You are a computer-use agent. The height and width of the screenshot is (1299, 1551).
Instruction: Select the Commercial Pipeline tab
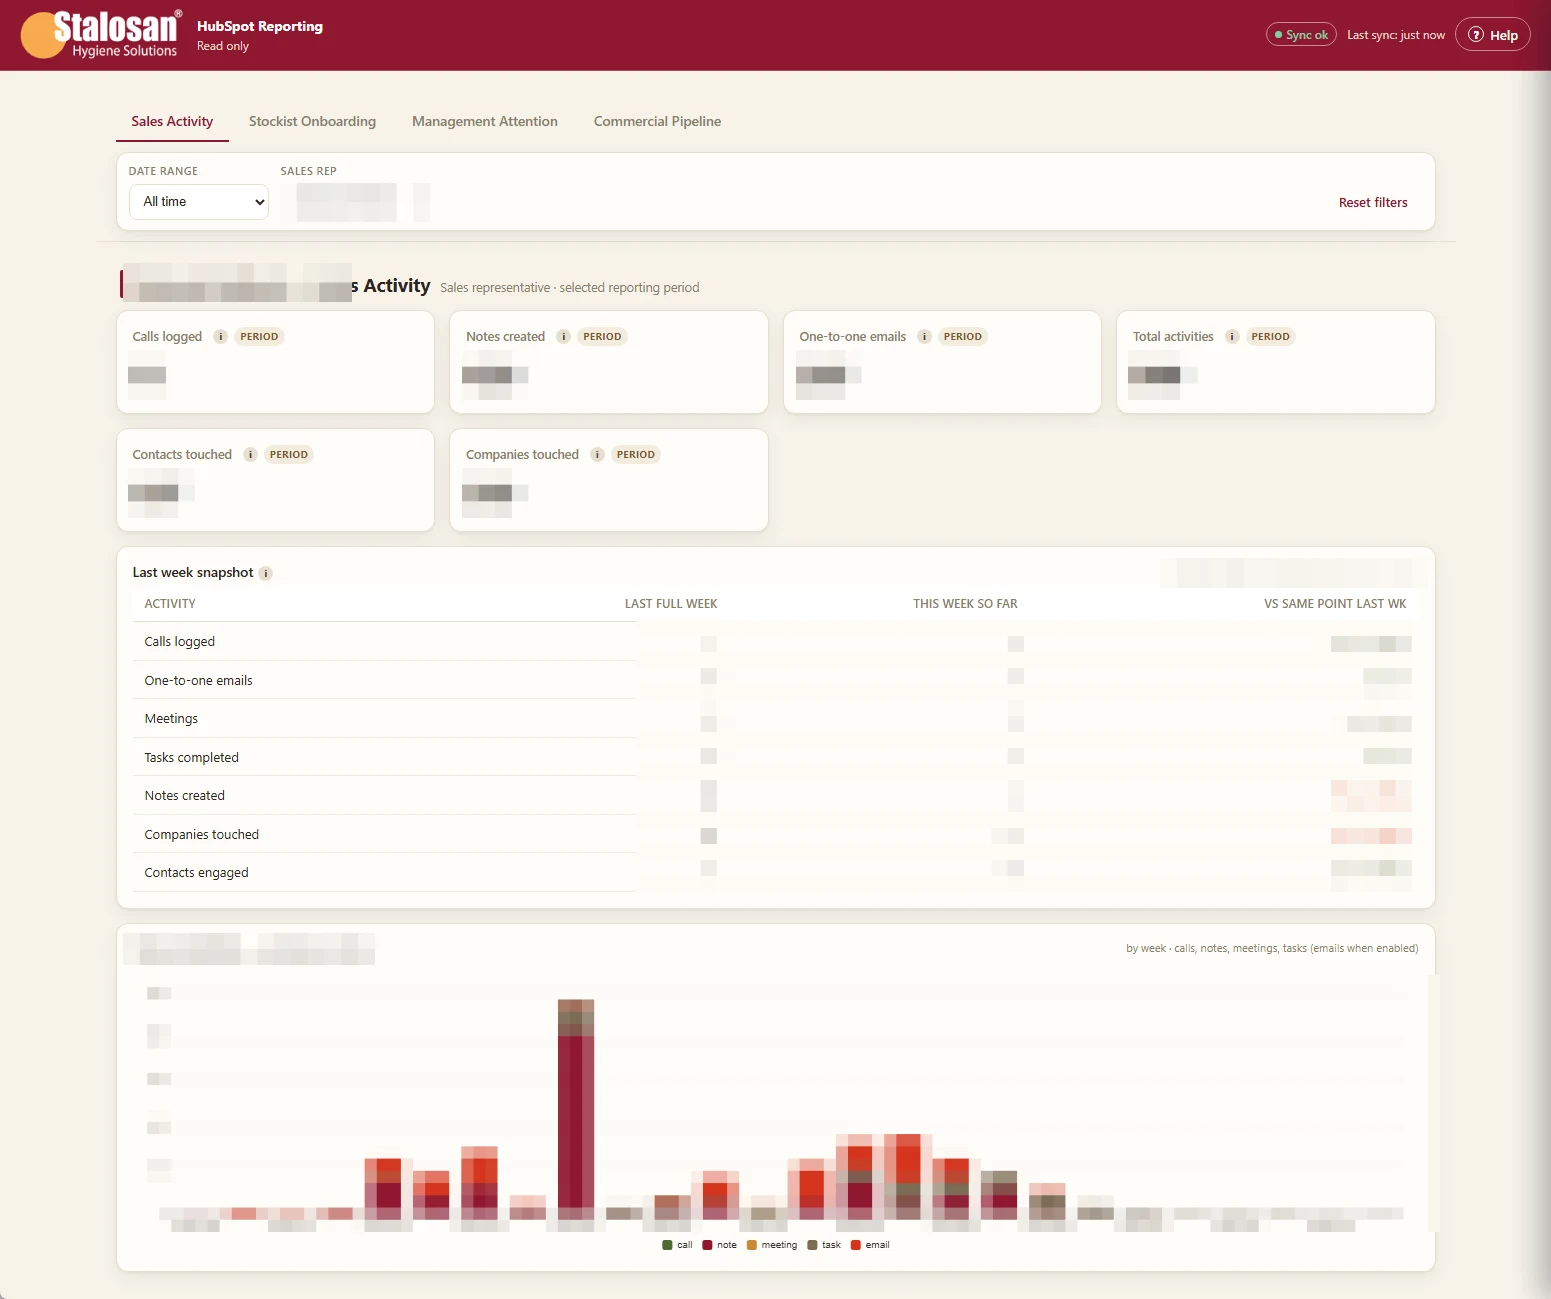click(x=657, y=121)
